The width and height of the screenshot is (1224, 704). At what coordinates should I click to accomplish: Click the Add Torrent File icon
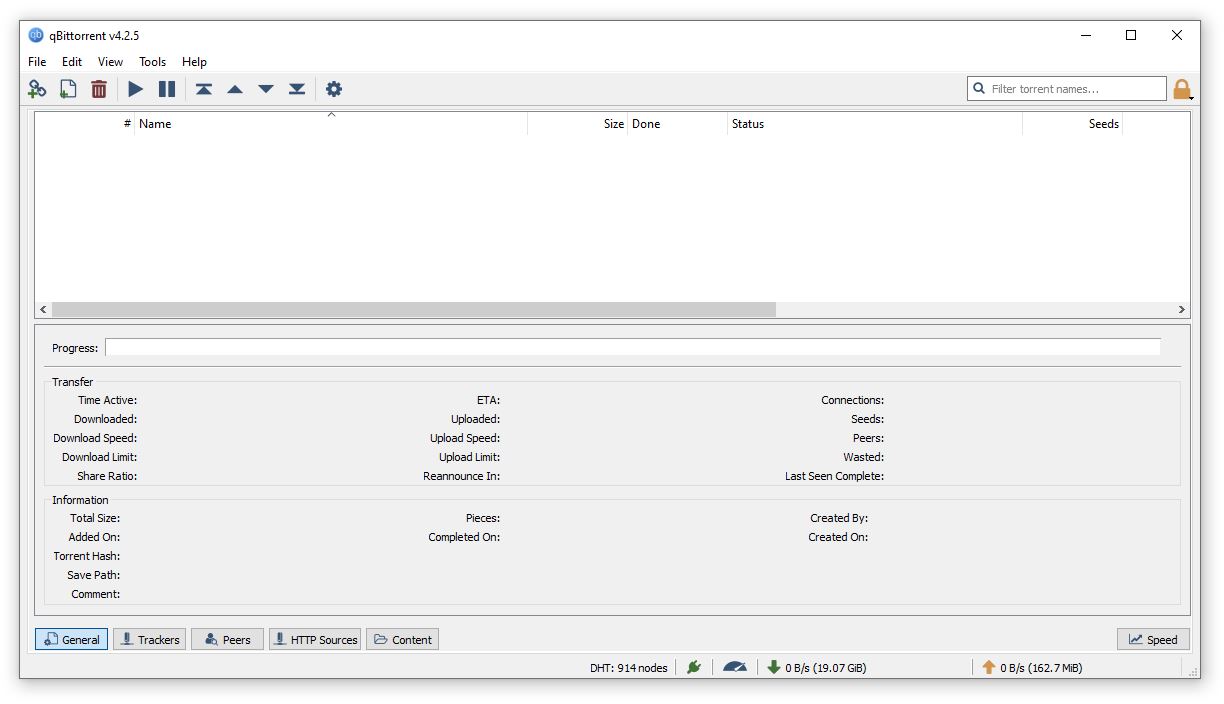pyautogui.click(x=68, y=89)
